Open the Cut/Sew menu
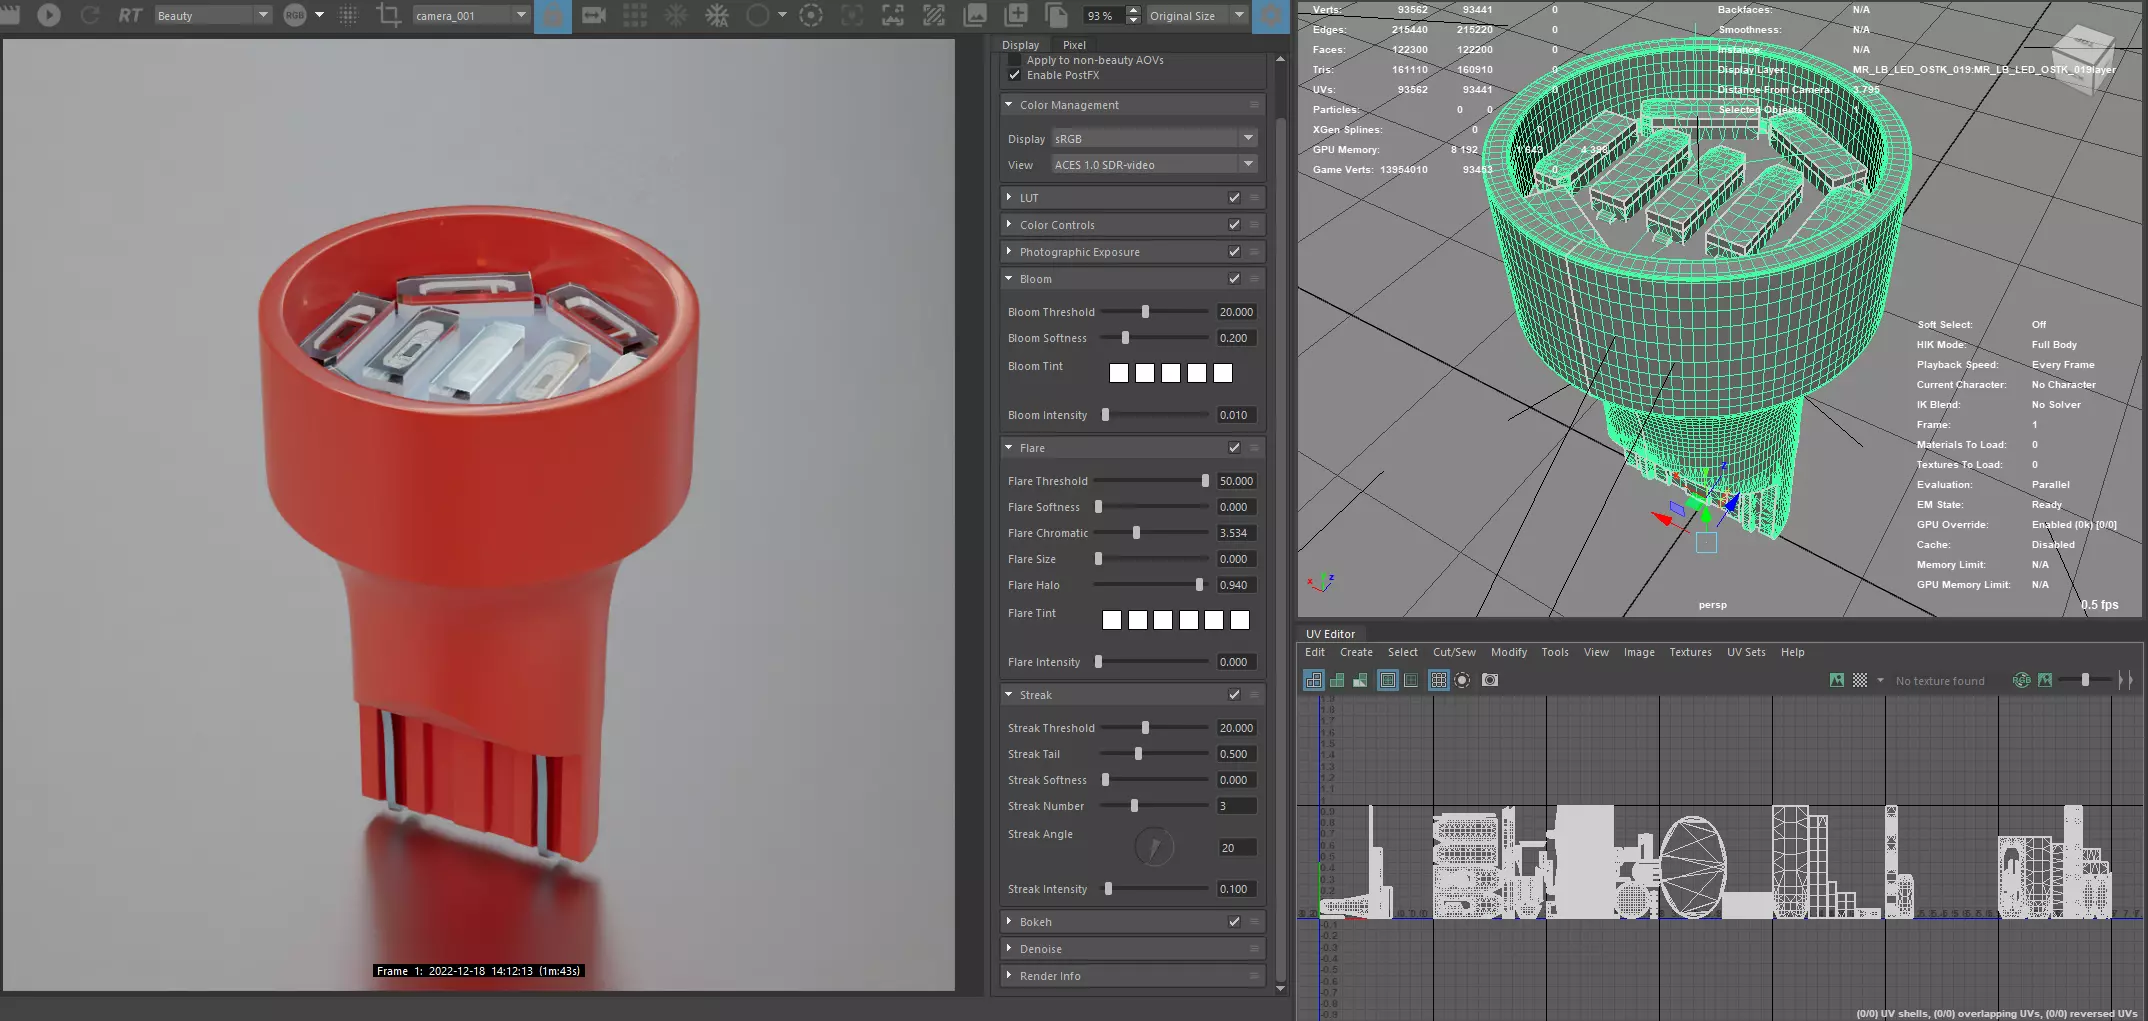 [1454, 652]
